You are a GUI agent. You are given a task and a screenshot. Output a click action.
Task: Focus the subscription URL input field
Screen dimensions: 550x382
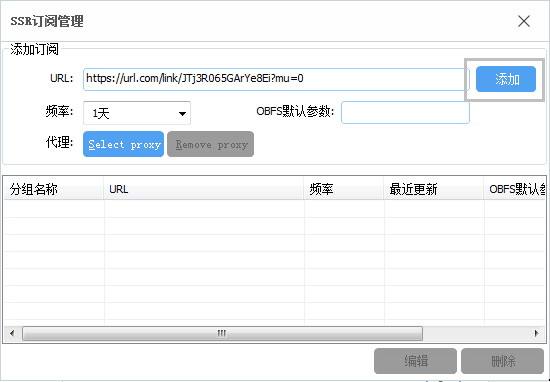tap(276, 79)
